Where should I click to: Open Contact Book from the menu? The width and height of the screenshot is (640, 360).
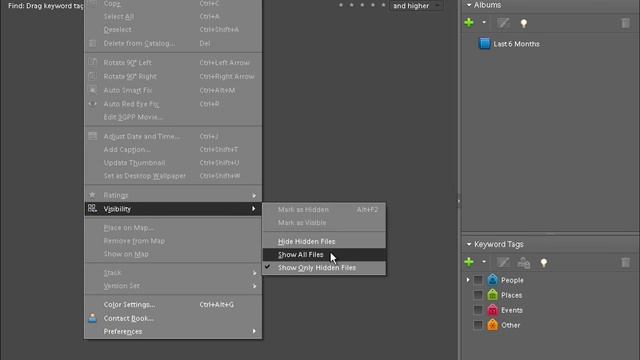coord(173,318)
